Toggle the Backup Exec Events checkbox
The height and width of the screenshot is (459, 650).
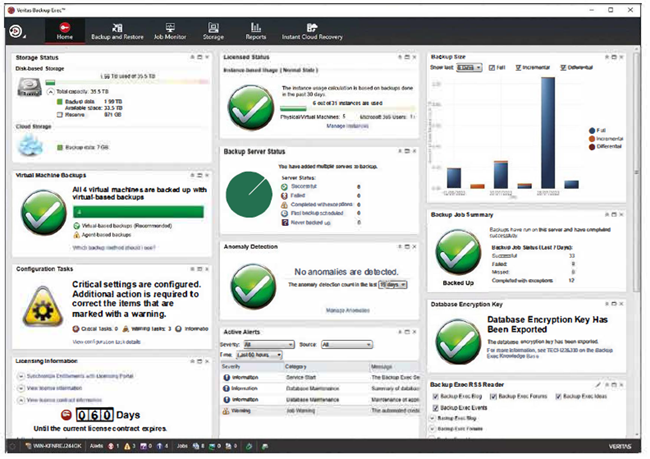coord(435,408)
